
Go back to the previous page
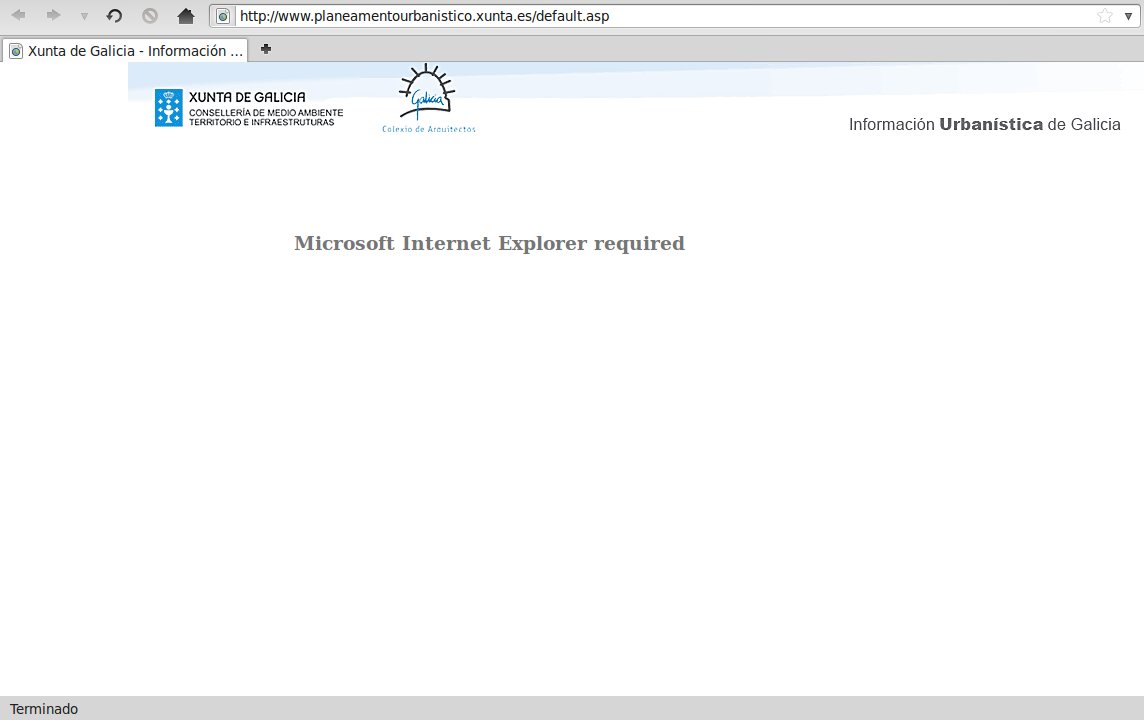click(x=18, y=16)
